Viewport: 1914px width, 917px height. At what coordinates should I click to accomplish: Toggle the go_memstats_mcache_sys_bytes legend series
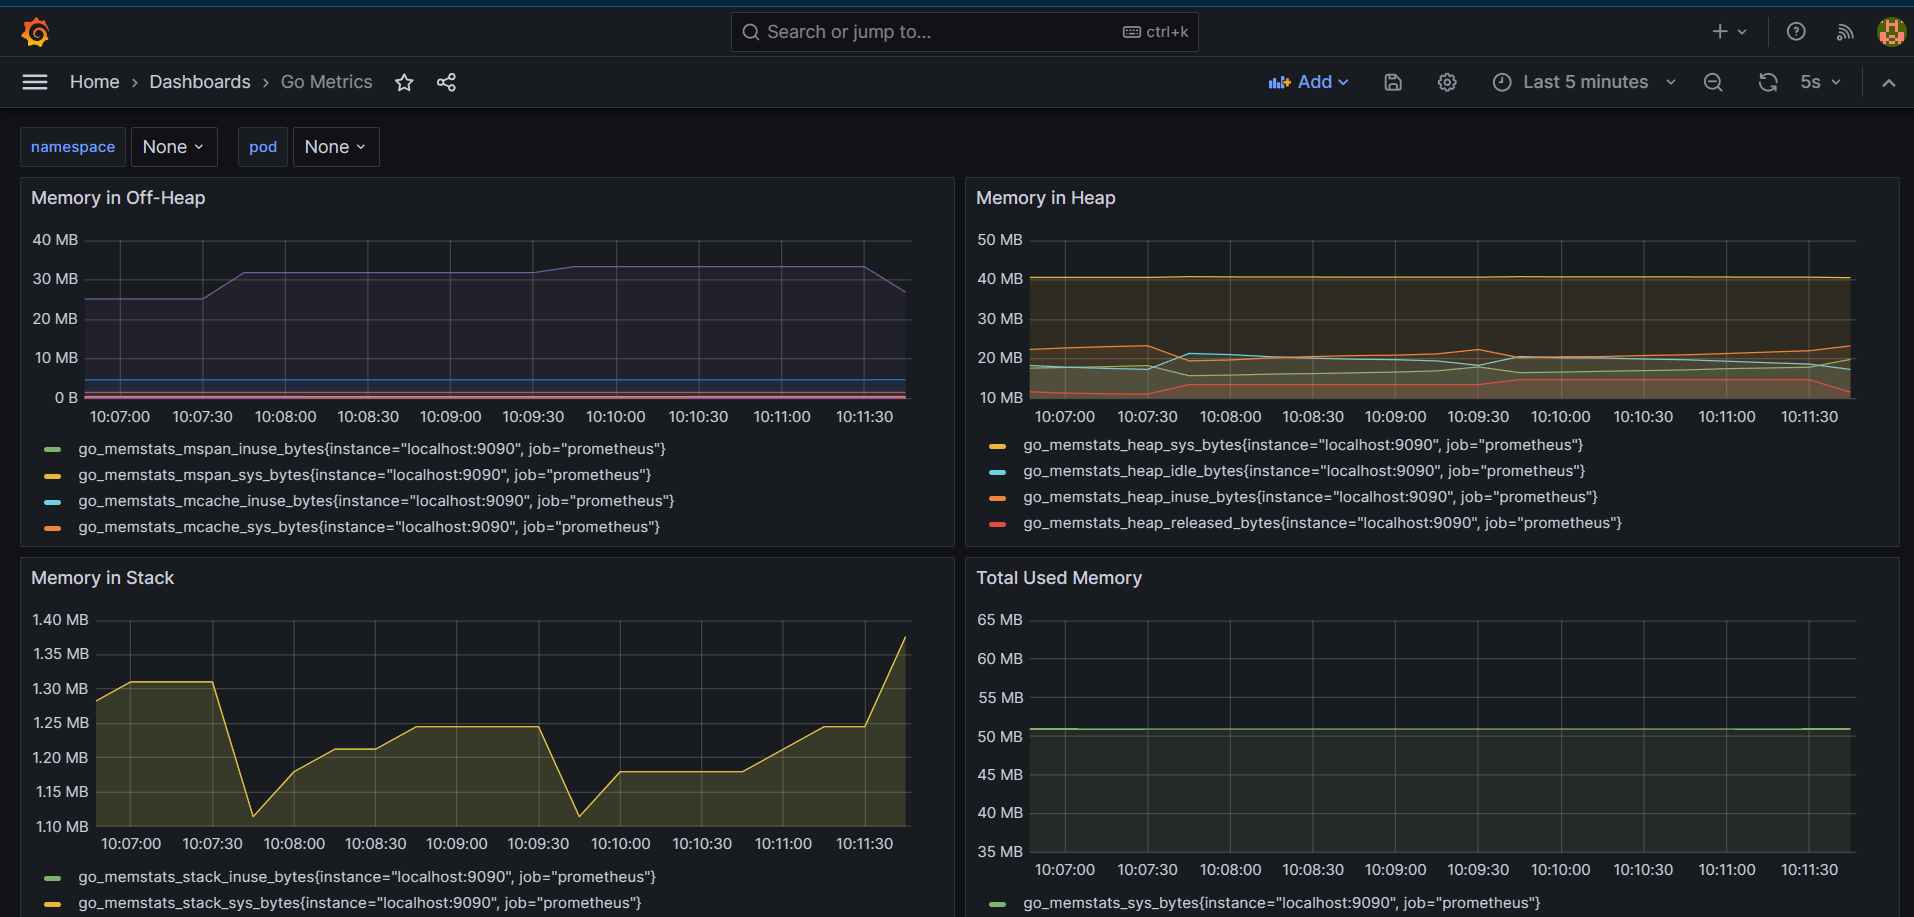point(369,527)
